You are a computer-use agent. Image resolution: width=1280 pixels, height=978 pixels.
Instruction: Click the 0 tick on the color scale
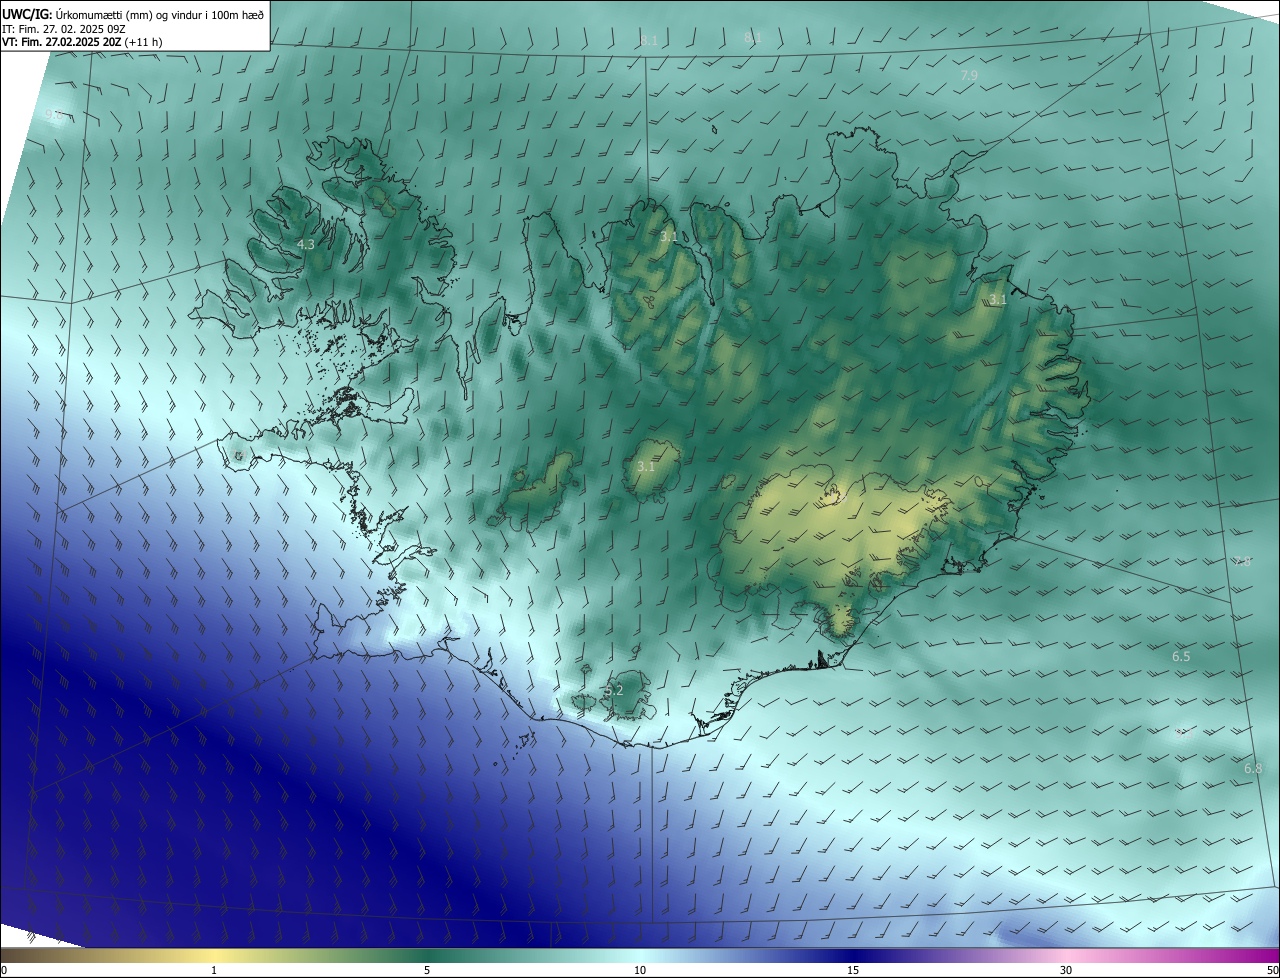(x=4, y=970)
